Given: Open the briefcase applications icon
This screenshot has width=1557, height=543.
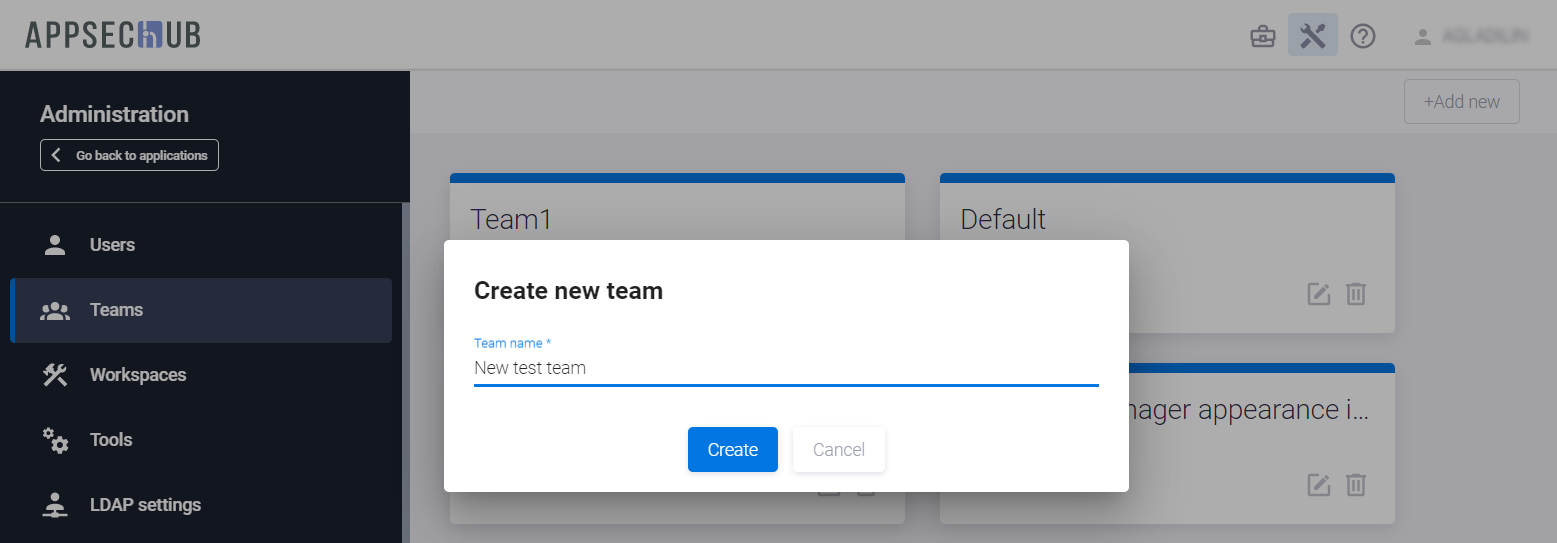Looking at the screenshot, I should tap(1263, 36).
